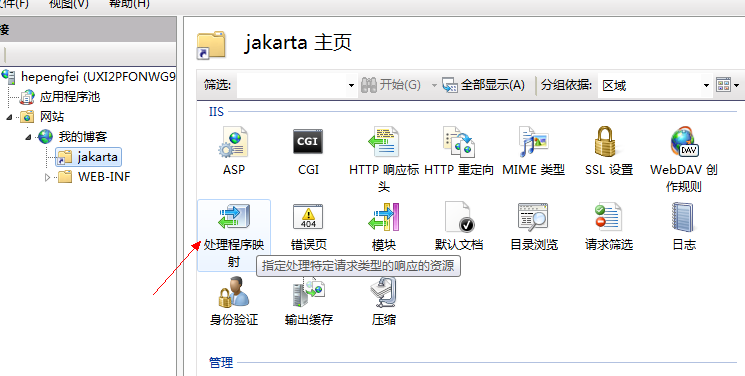The height and width of the screenshot is (376, 745).
Task: Open 身份验证 feature icon
Action: pyautogui.click(x=234, y=292)
